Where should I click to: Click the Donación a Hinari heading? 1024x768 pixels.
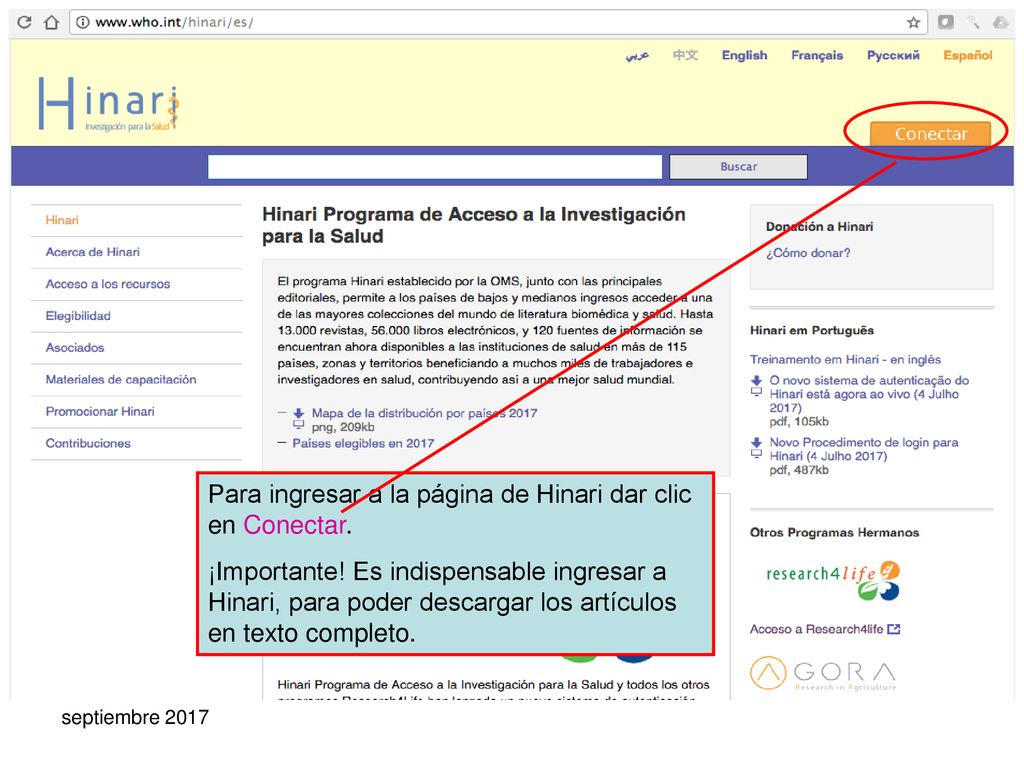[820, 227]
